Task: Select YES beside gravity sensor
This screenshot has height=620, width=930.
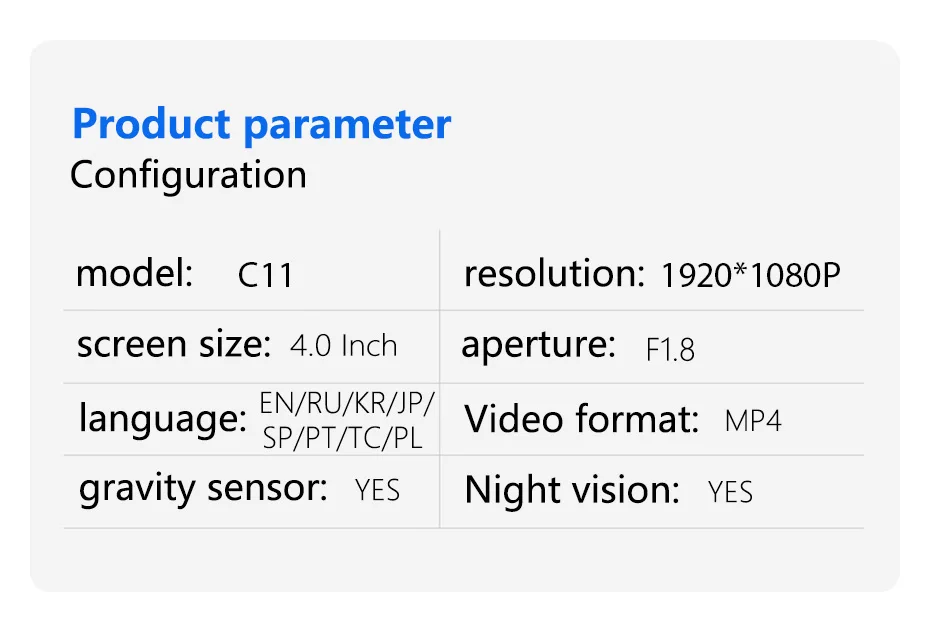Action: (377, 490)
